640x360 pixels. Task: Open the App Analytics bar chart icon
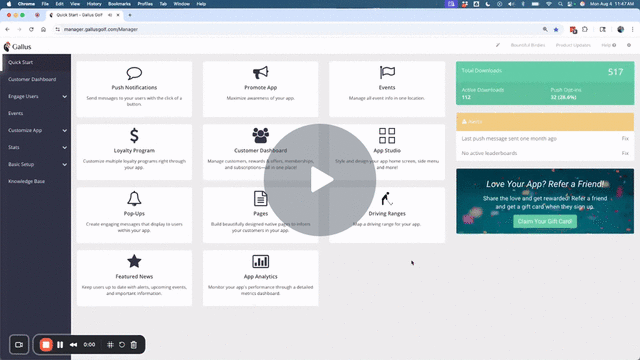click(260, 261)
